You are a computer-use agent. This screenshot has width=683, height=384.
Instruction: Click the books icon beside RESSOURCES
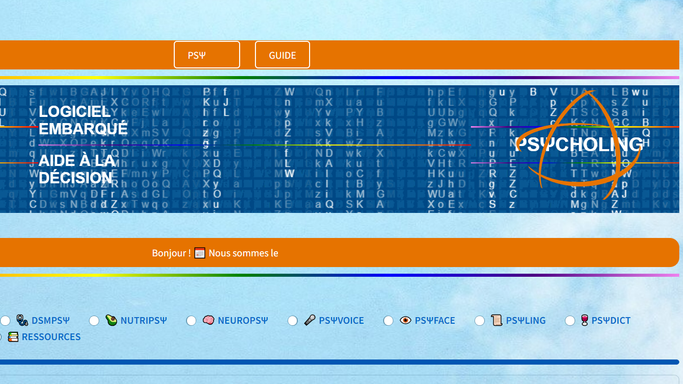(x=13, y=337)
